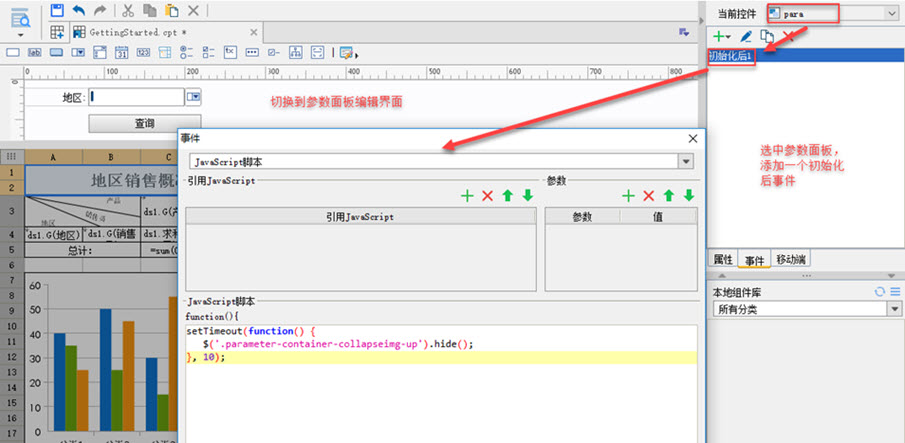Select the tree view widget tool
This screenshot has height=443, width=905.
[296, 52]
